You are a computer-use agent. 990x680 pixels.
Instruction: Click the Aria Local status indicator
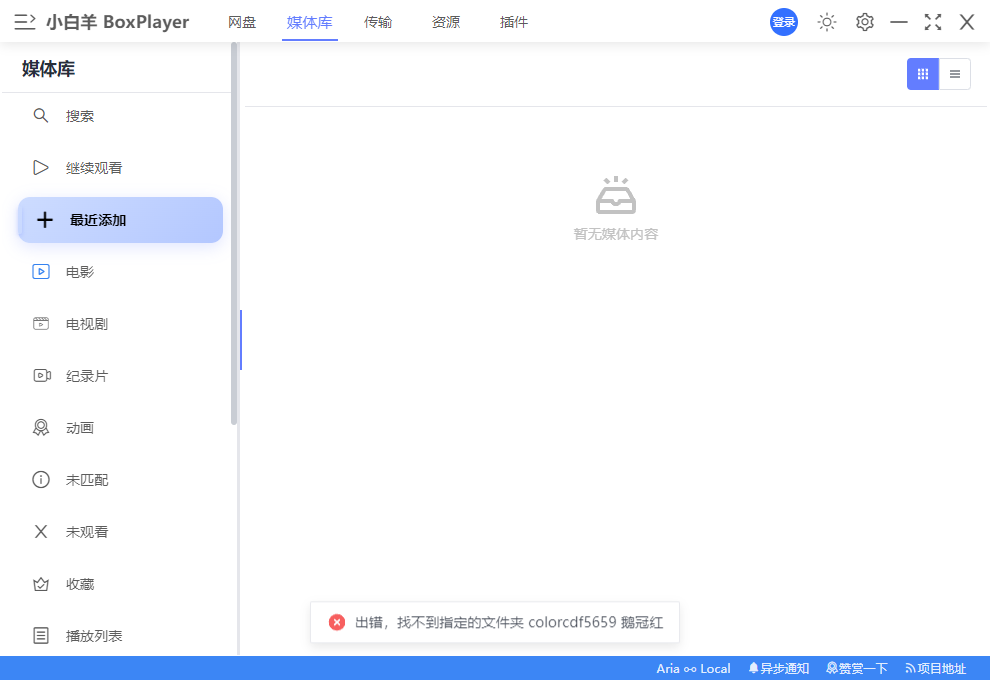(692, 668)
